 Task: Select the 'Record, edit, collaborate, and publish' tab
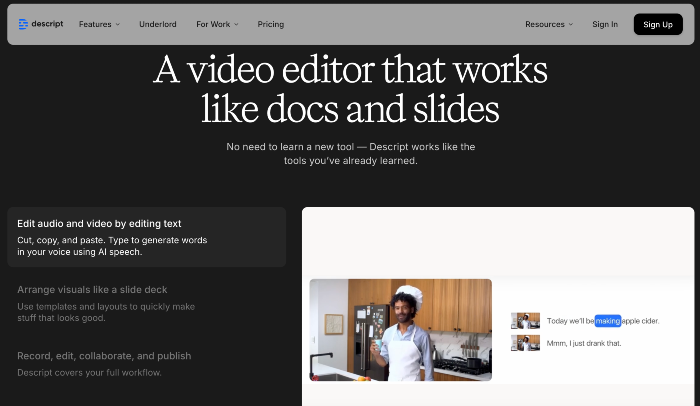pos(146,364)
